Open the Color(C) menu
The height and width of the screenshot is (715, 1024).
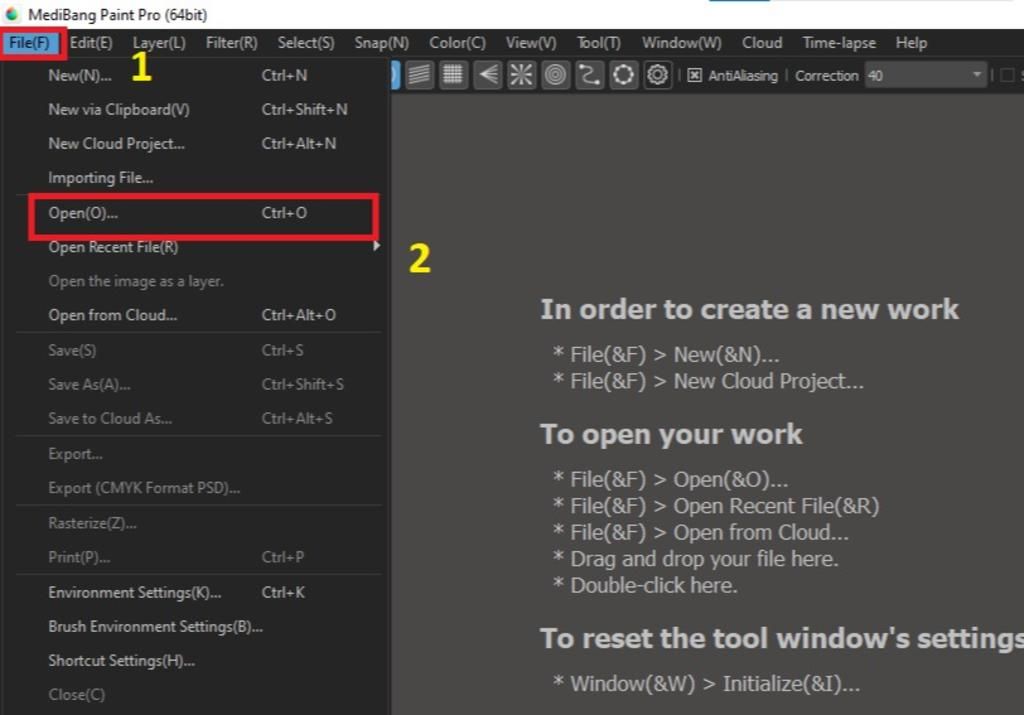[x=457, y=43]
